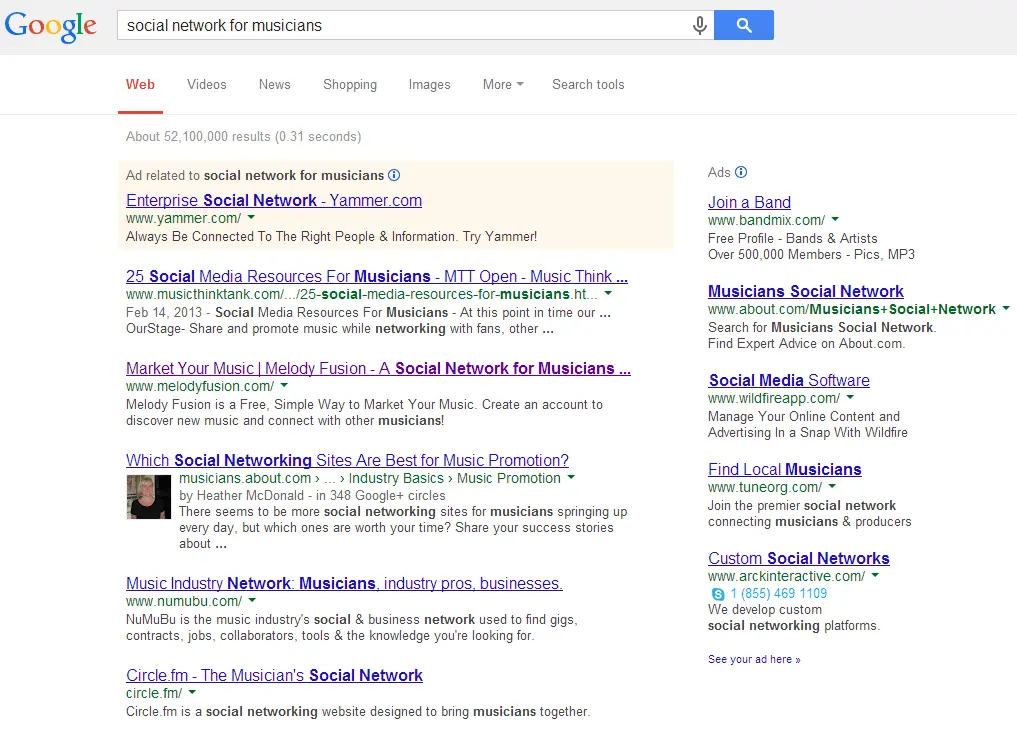Switch to the Images tab
1017x738 pixels.
(429, 85)
